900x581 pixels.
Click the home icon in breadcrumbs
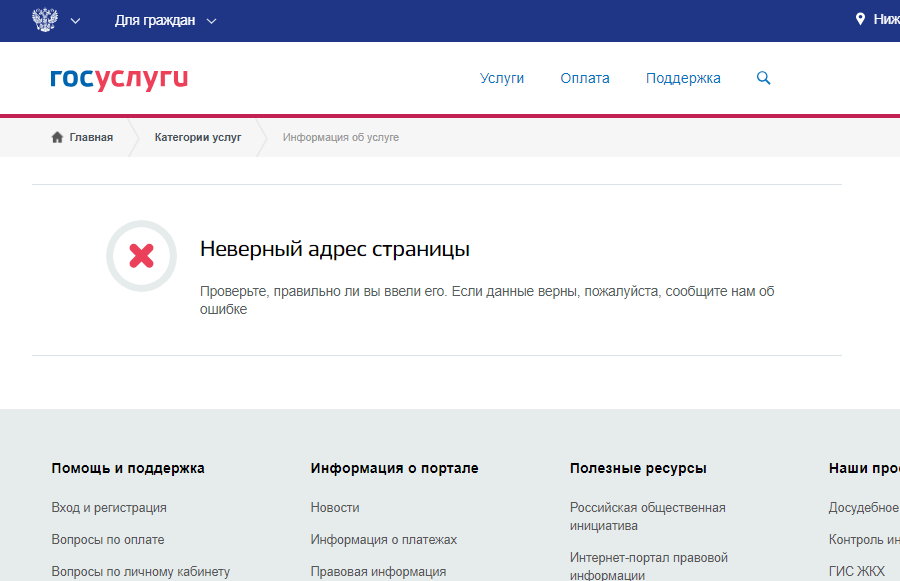(x=57, y=137)
